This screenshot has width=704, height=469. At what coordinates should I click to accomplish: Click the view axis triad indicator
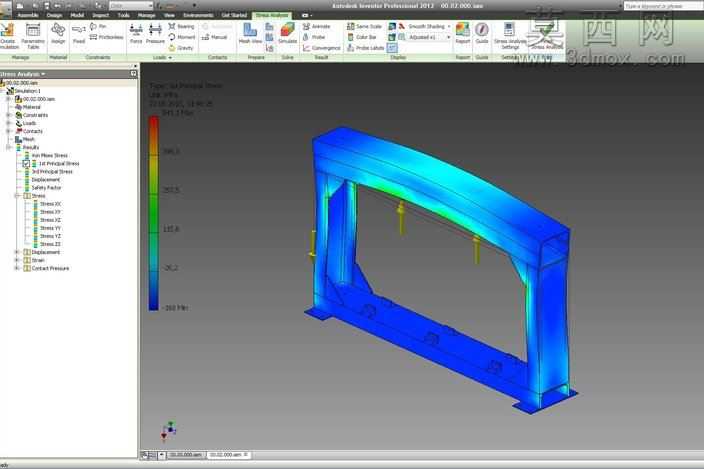click(168, 431)
